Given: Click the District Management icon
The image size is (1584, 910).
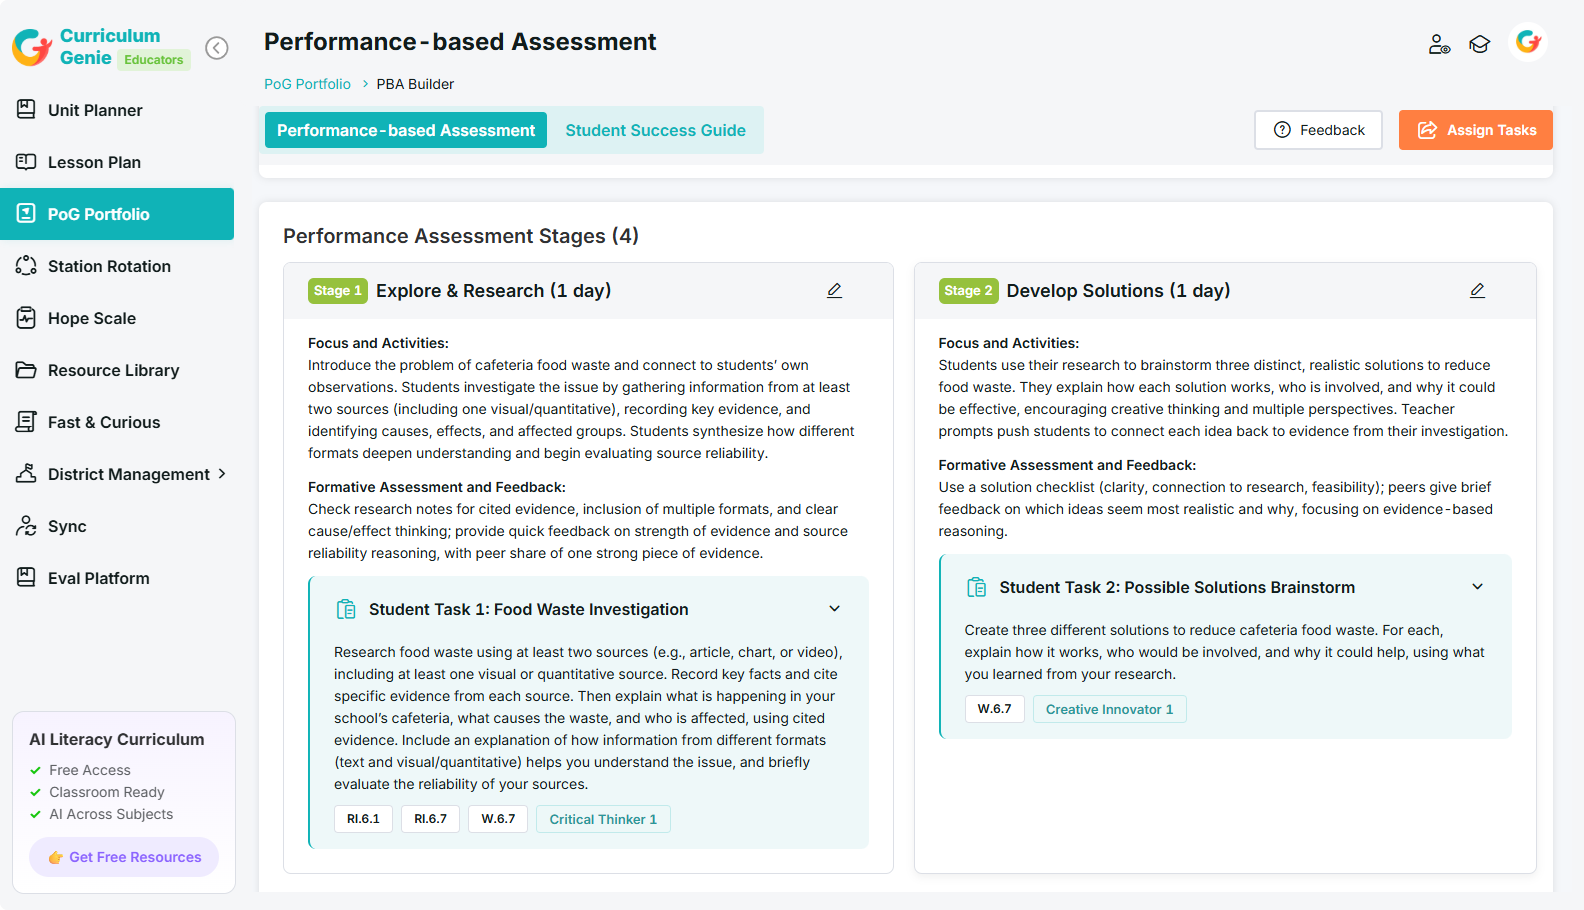Looking at the screenshot, I should (26, 473).
